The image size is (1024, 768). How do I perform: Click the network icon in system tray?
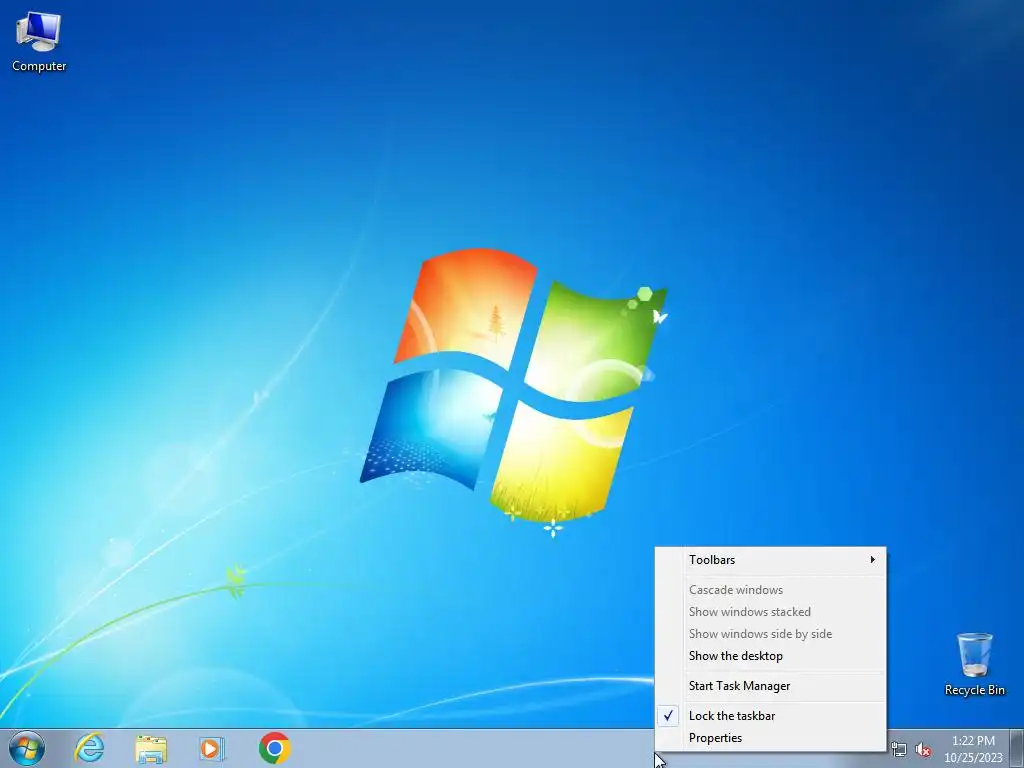[x=899, y=750]
